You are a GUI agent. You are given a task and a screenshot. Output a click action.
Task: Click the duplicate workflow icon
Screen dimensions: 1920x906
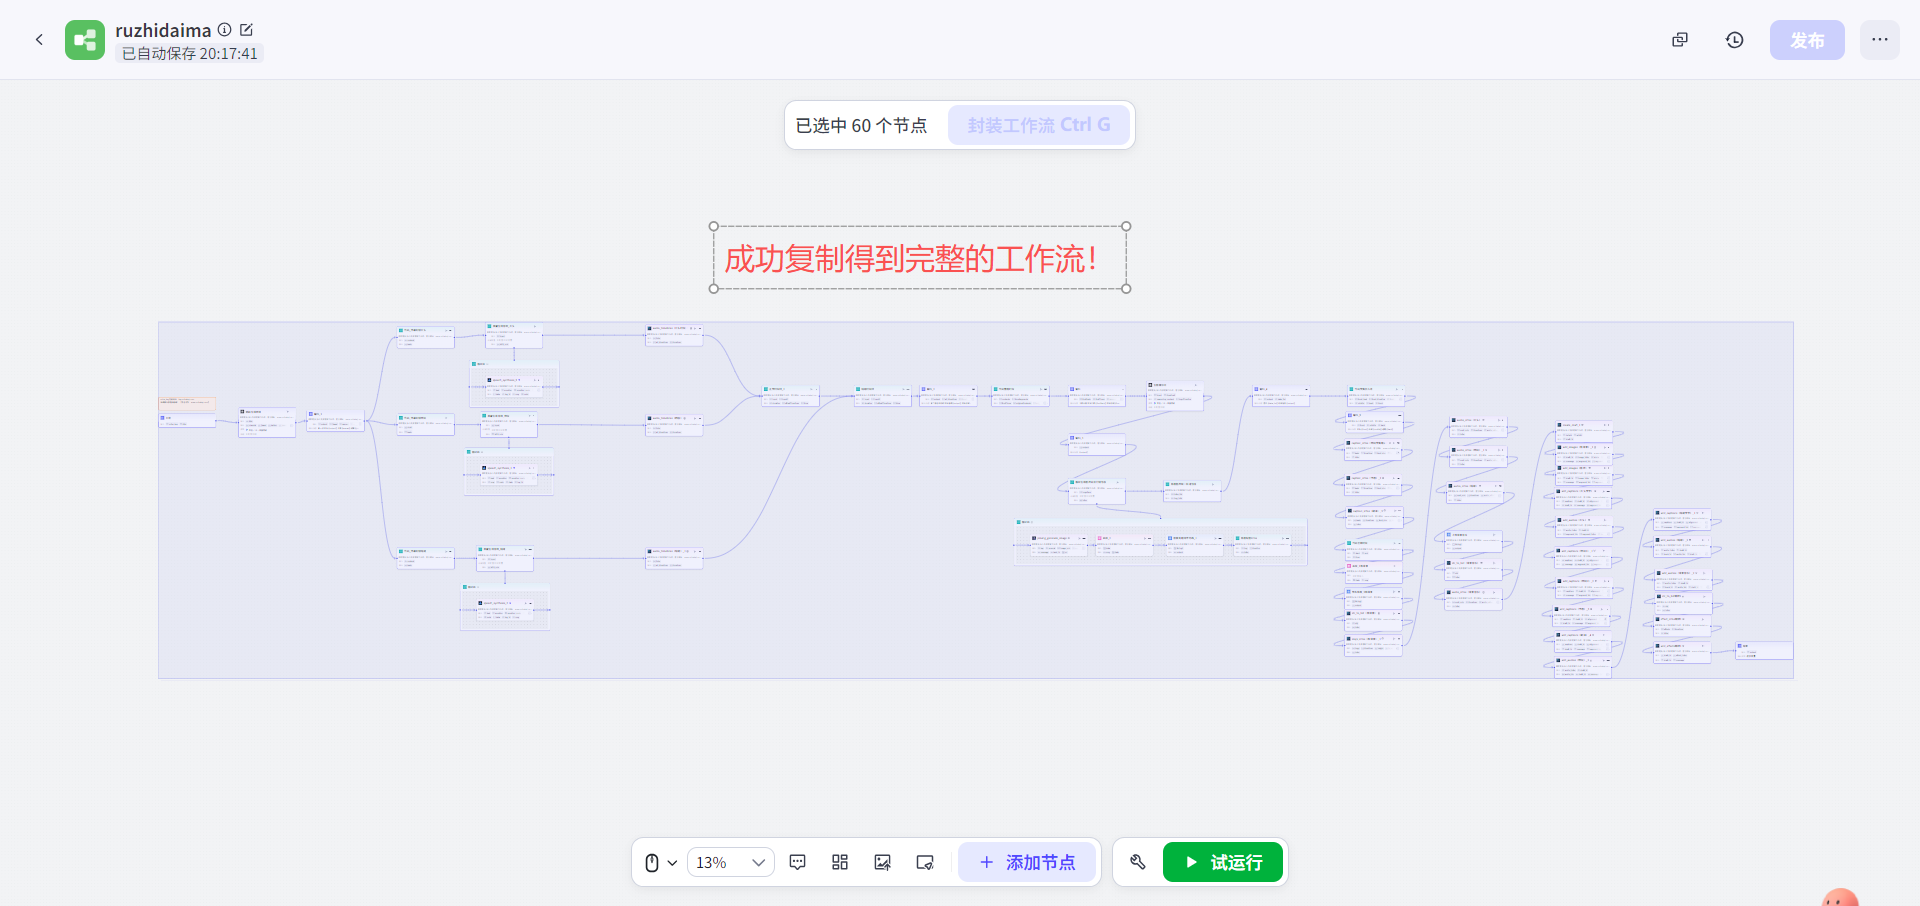tap(1680, 40)
